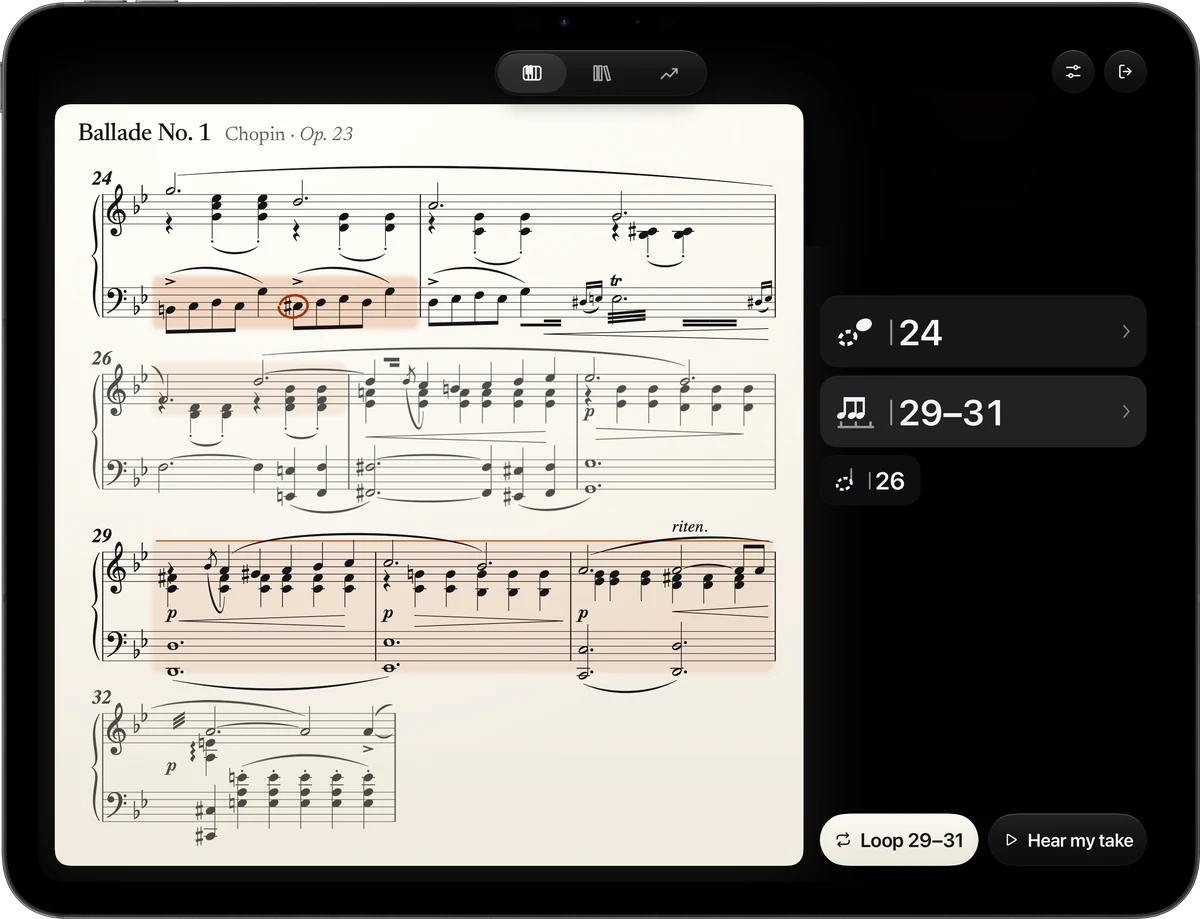Click the wrong-note icon beside 24
Screen dimensions: 1200x919
[x=855, y=332]
